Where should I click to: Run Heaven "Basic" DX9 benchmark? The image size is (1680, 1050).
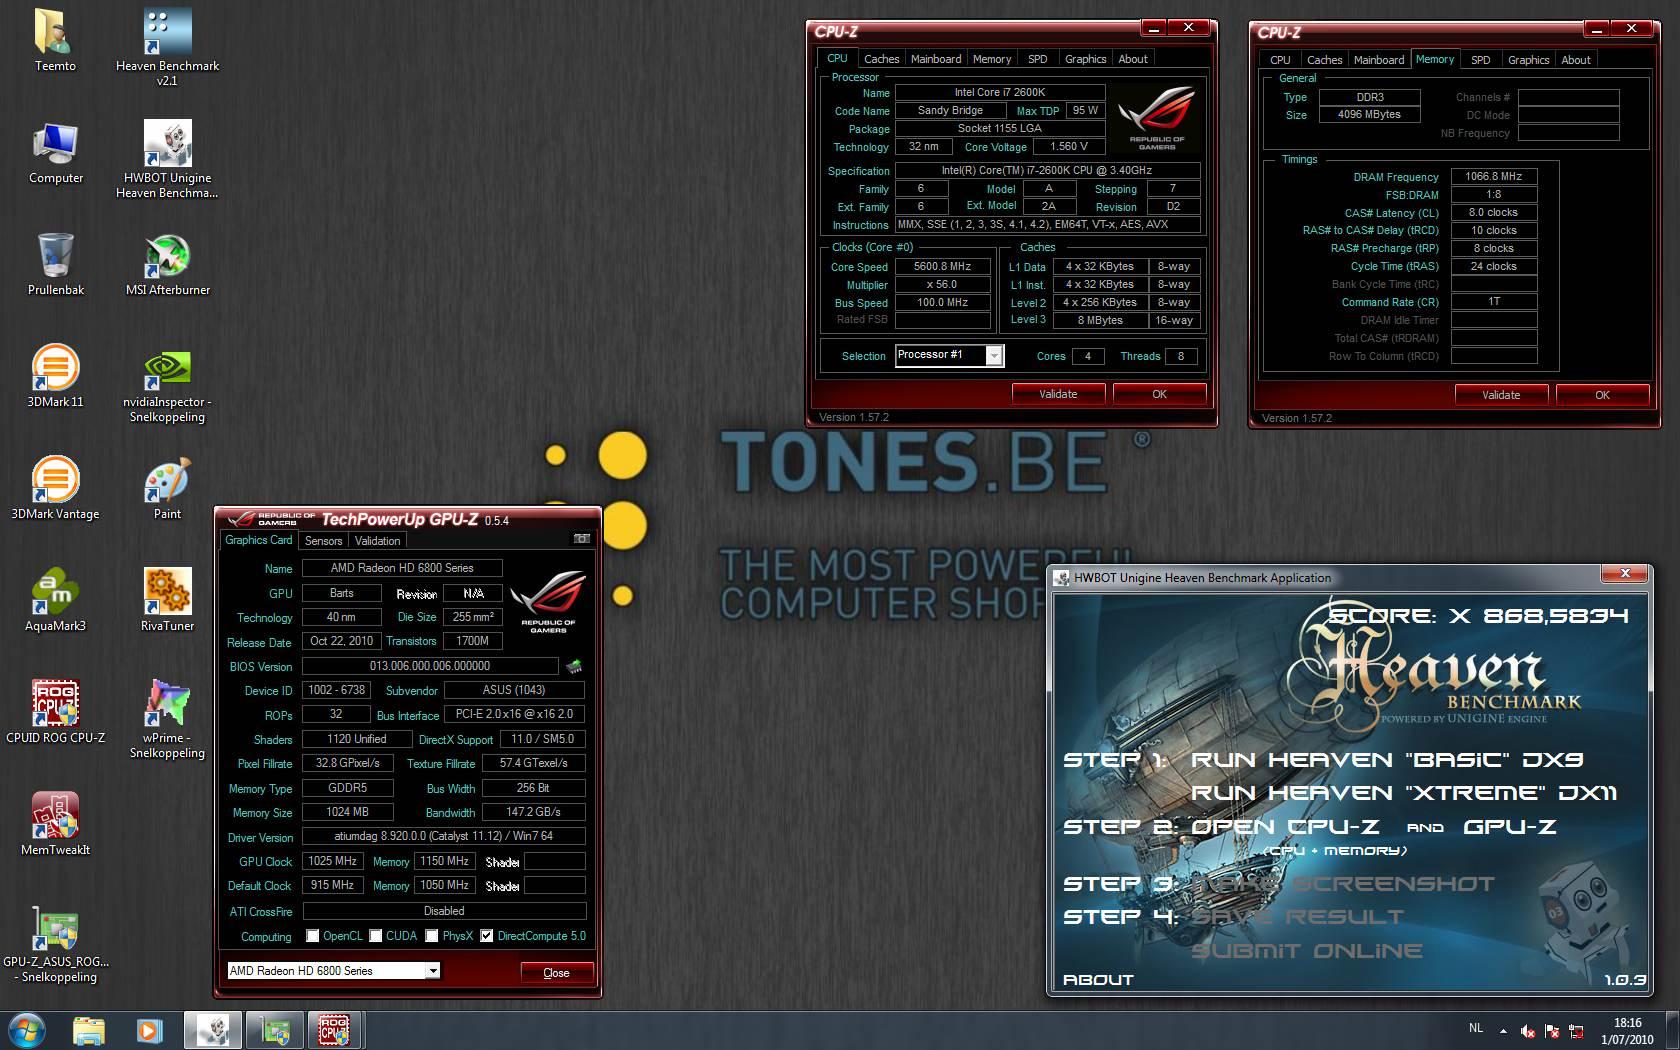pyautogui.click(x=1386, y=760)
